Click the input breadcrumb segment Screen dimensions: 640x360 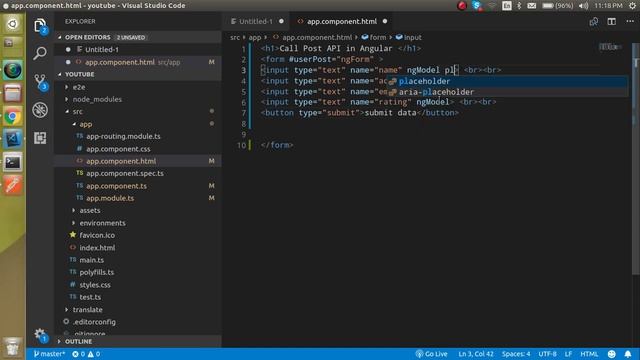click(x=409, y=37)
